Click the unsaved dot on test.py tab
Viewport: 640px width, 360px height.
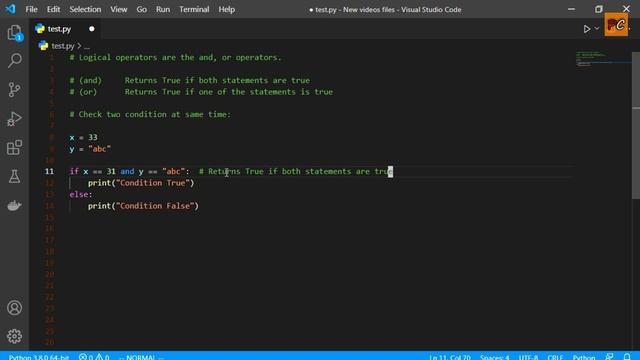[x=91, y=29]
